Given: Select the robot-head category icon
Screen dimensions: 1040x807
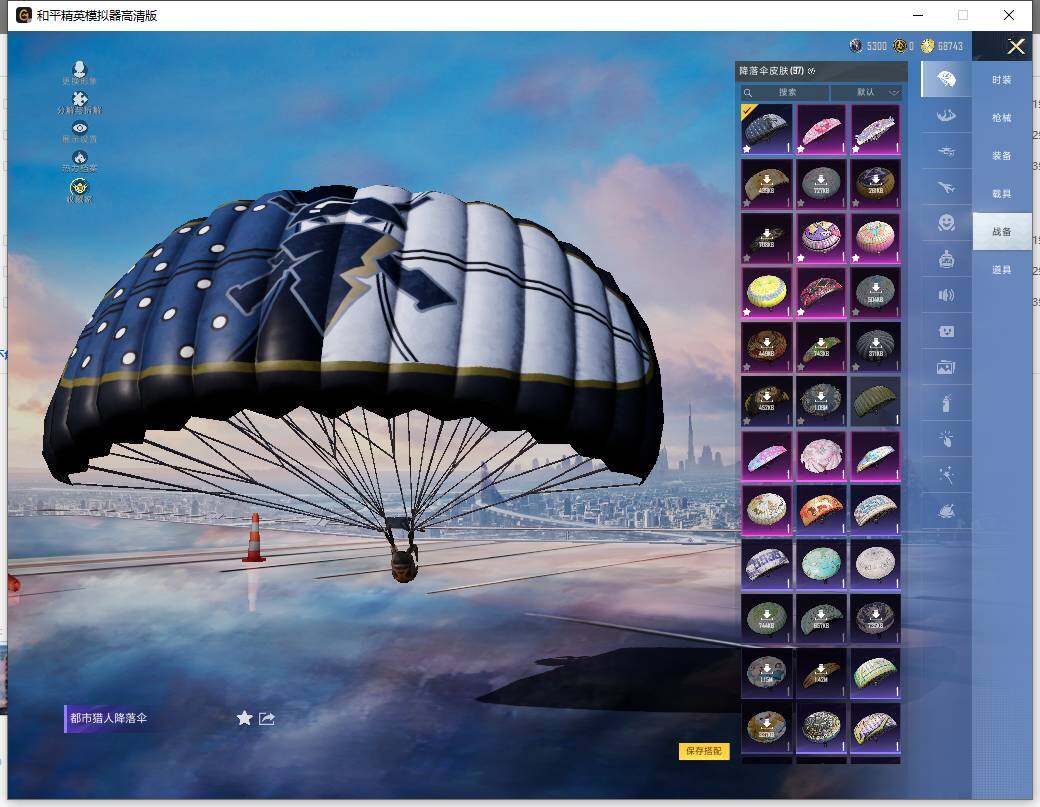Looking at the screenshot, I should click(x=946, y=259).
